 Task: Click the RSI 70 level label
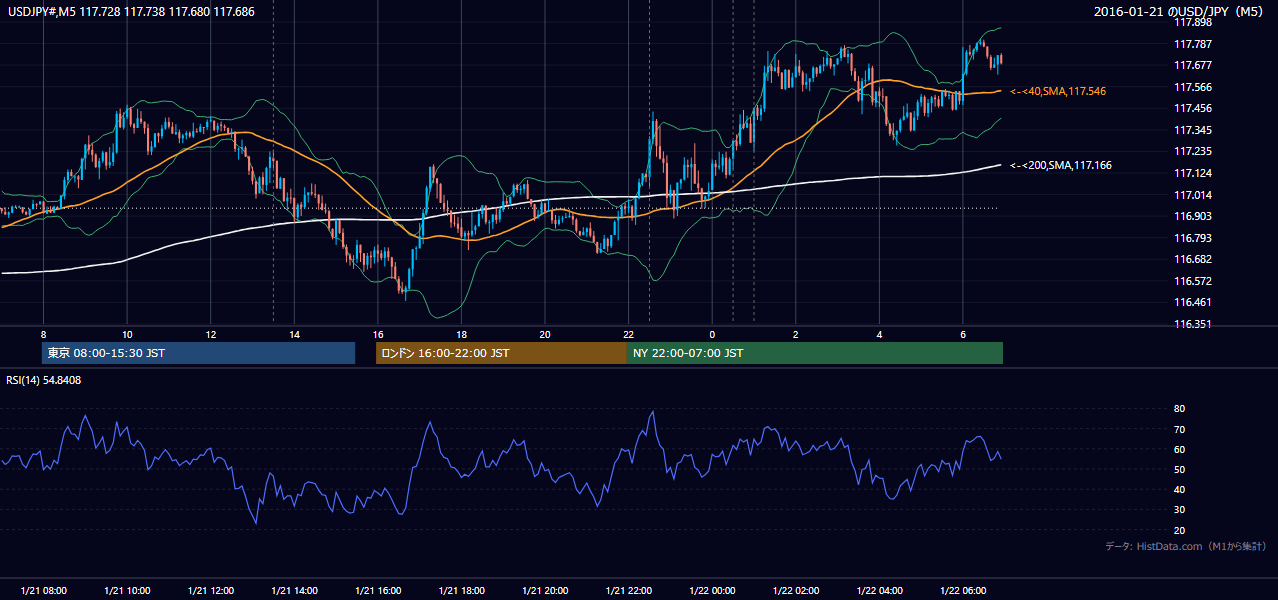tap(1179, 429)
